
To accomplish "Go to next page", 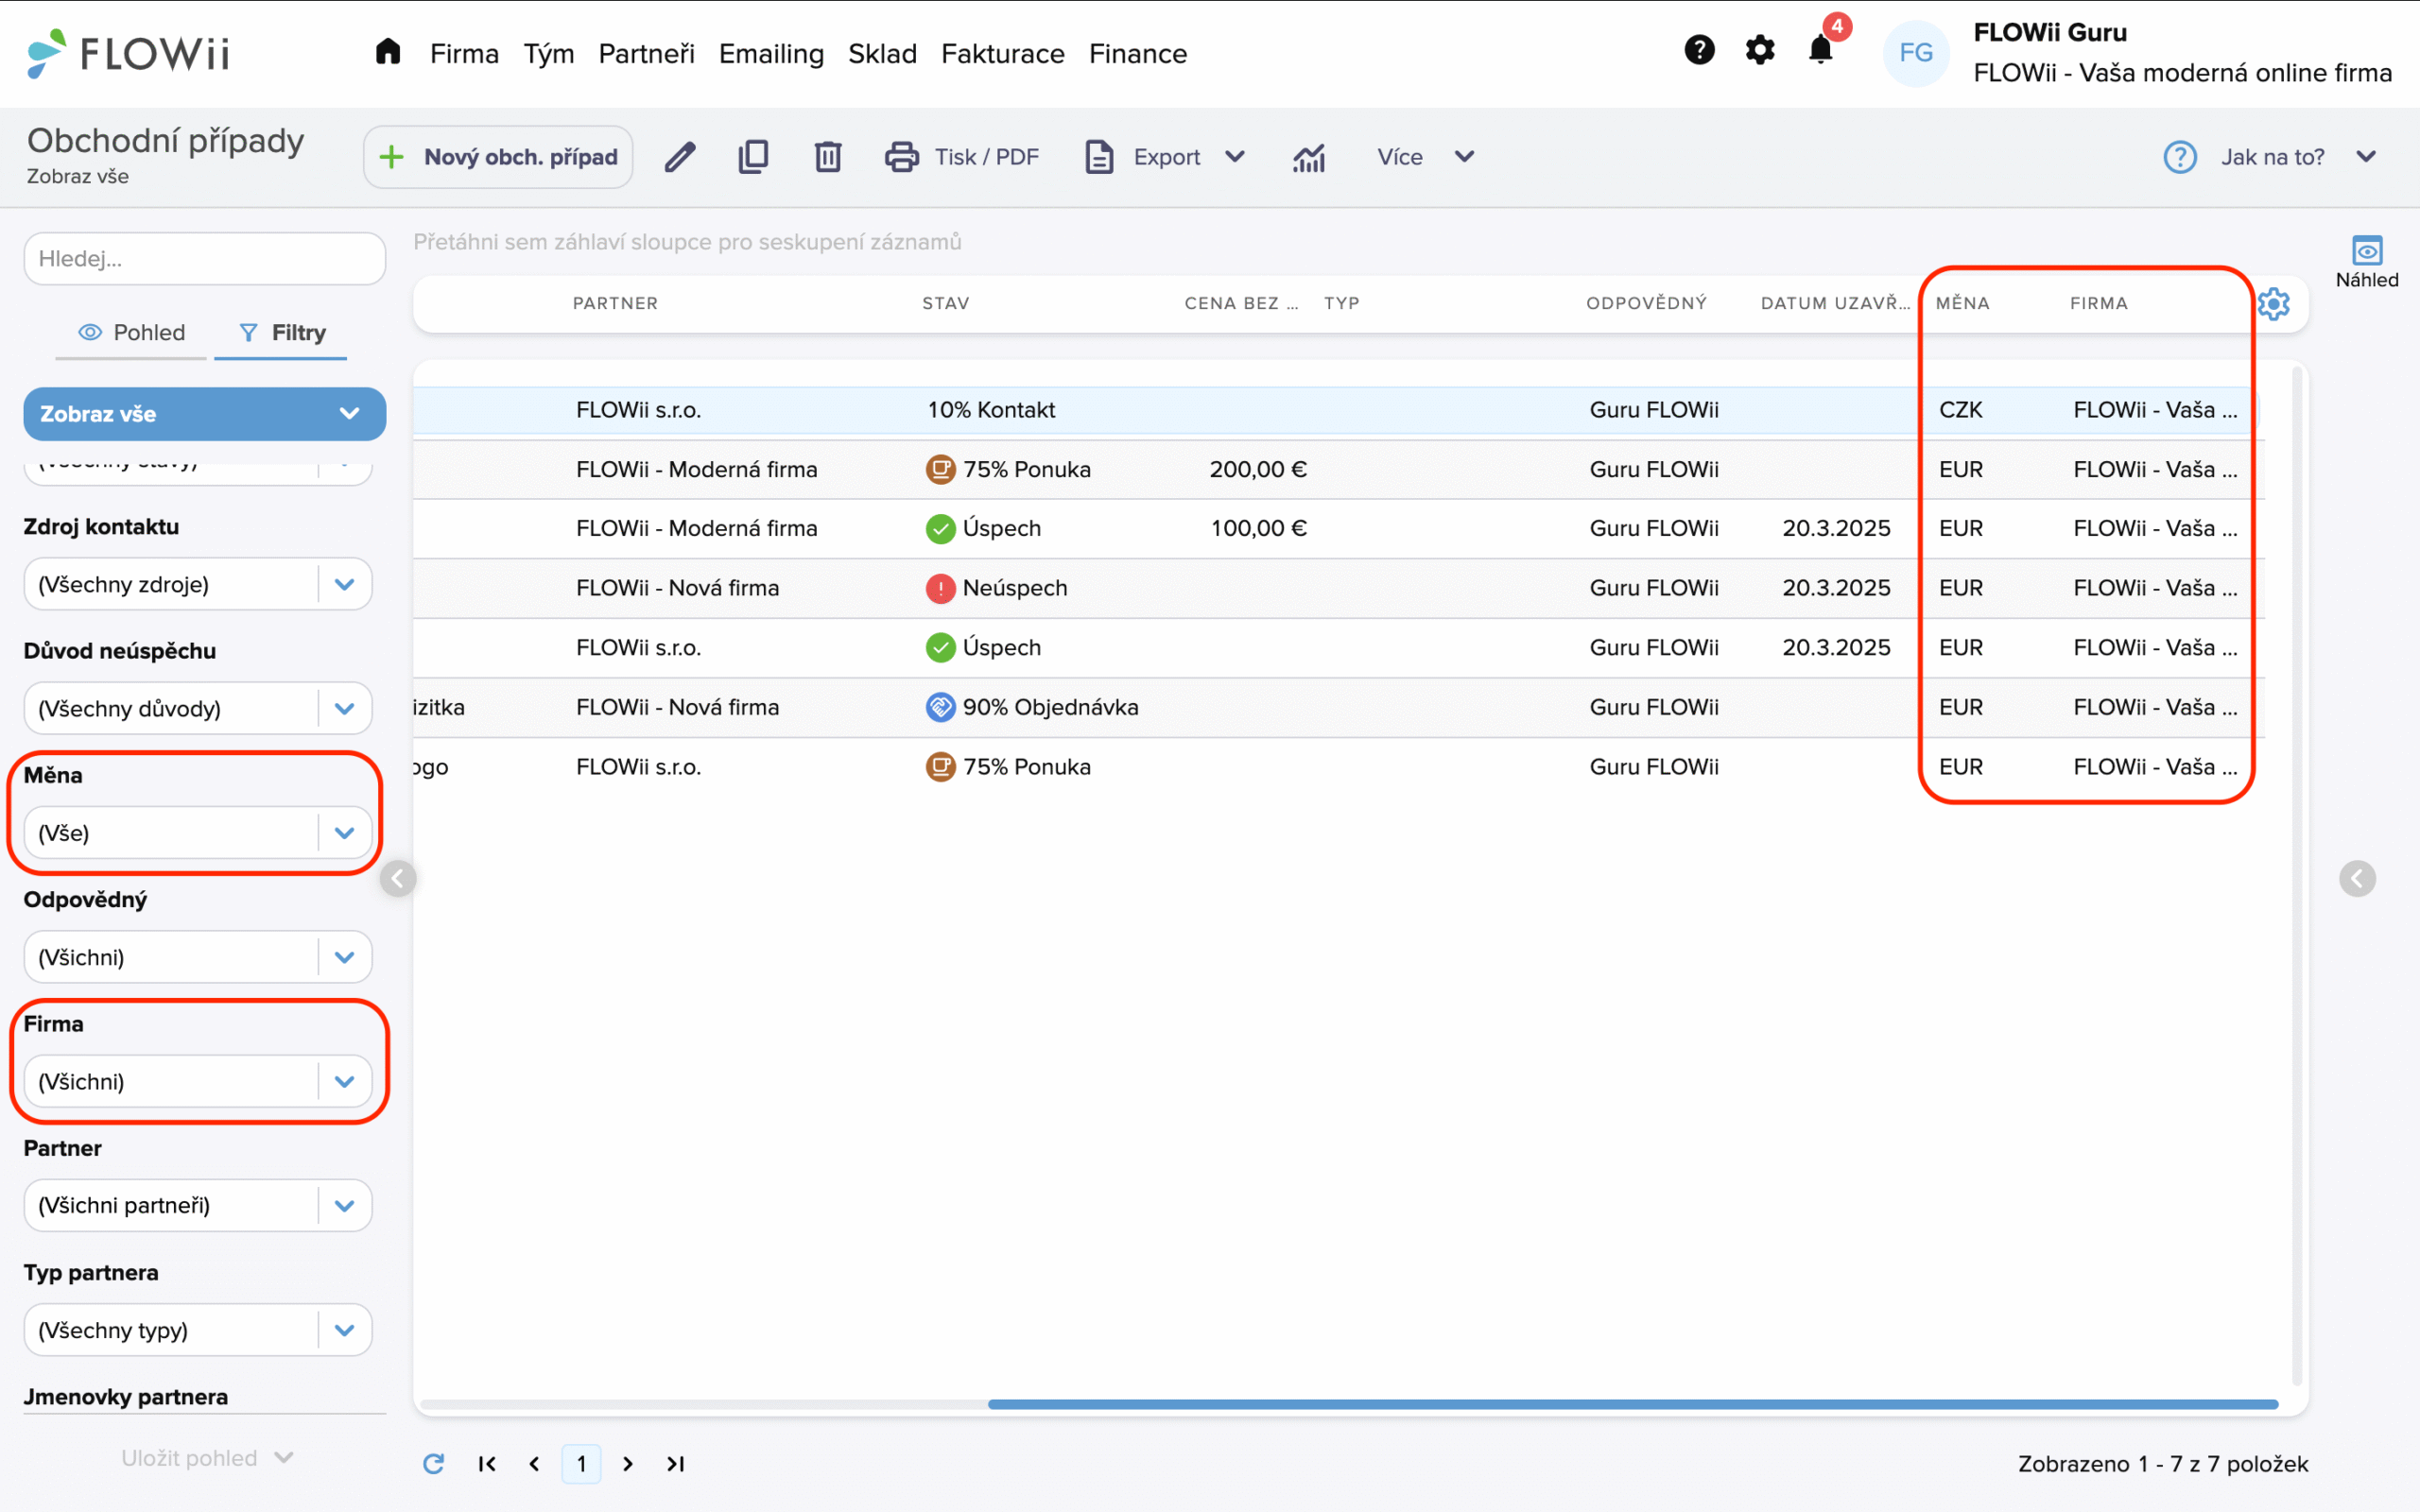I will coord(628,1463).
